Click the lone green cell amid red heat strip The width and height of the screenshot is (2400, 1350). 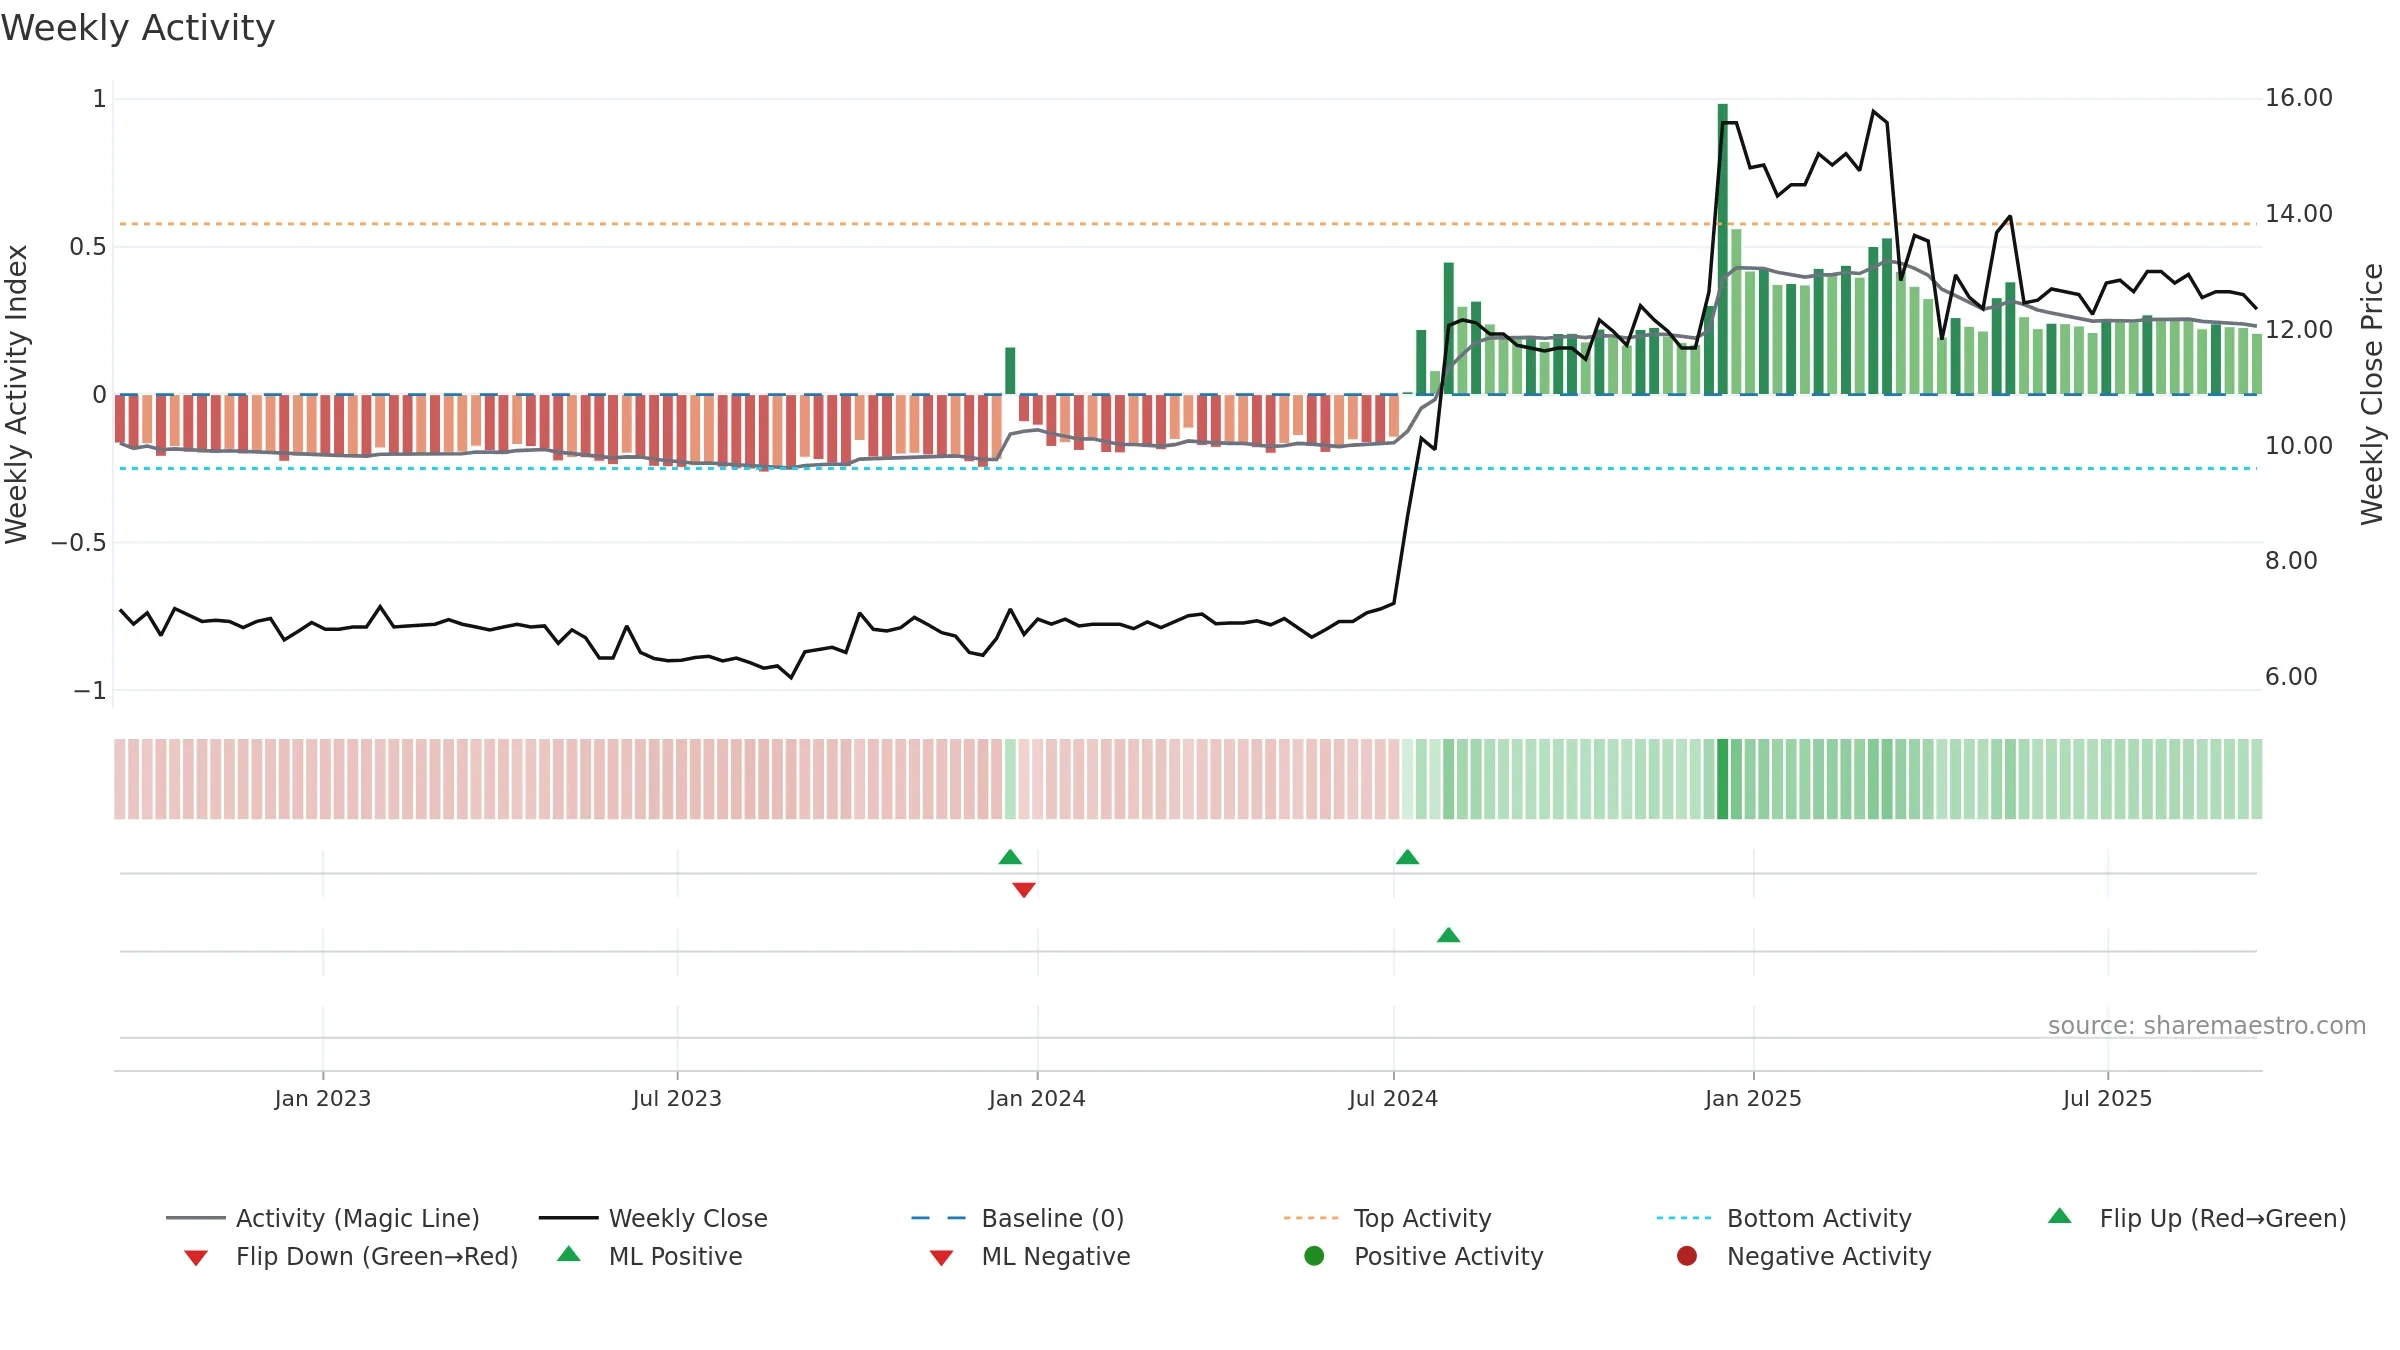point(1010,779)
